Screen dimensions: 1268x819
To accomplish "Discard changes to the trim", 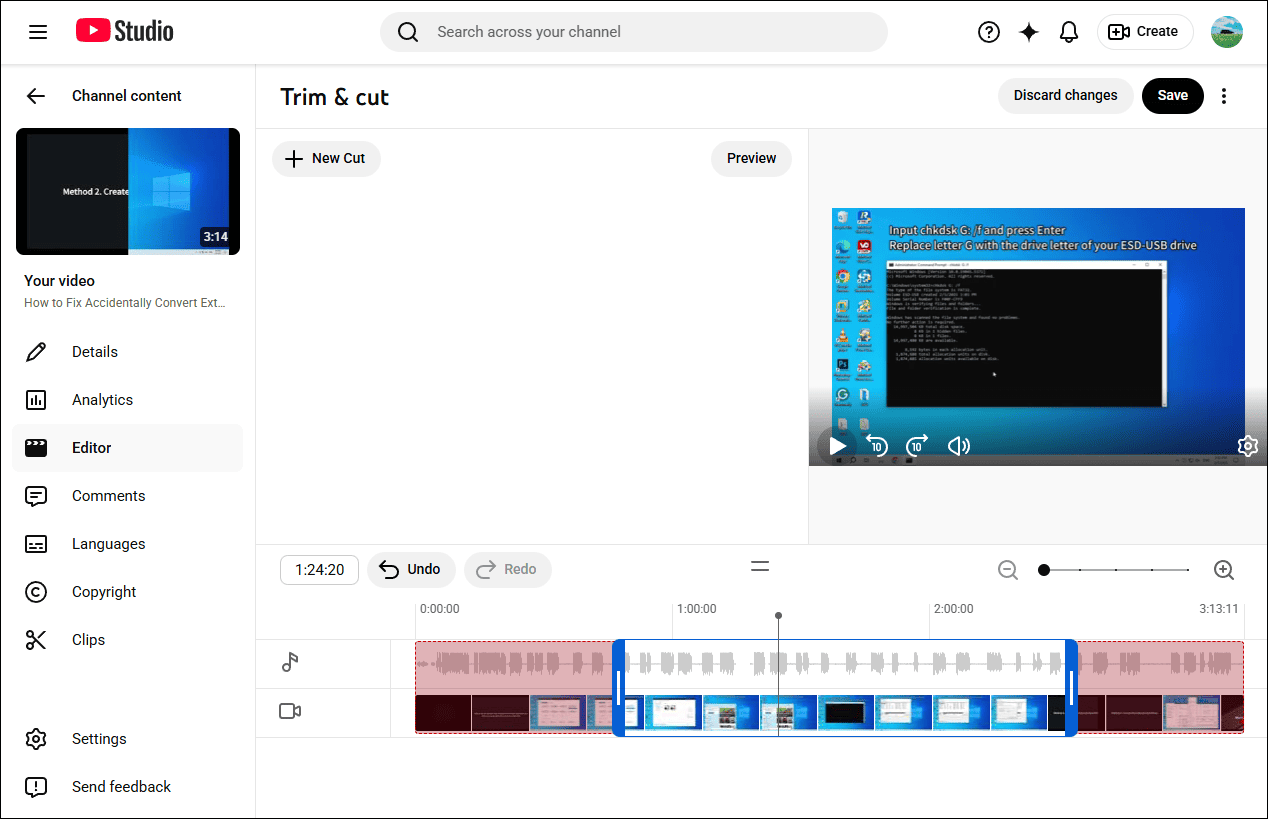I will pos(1065,95).
